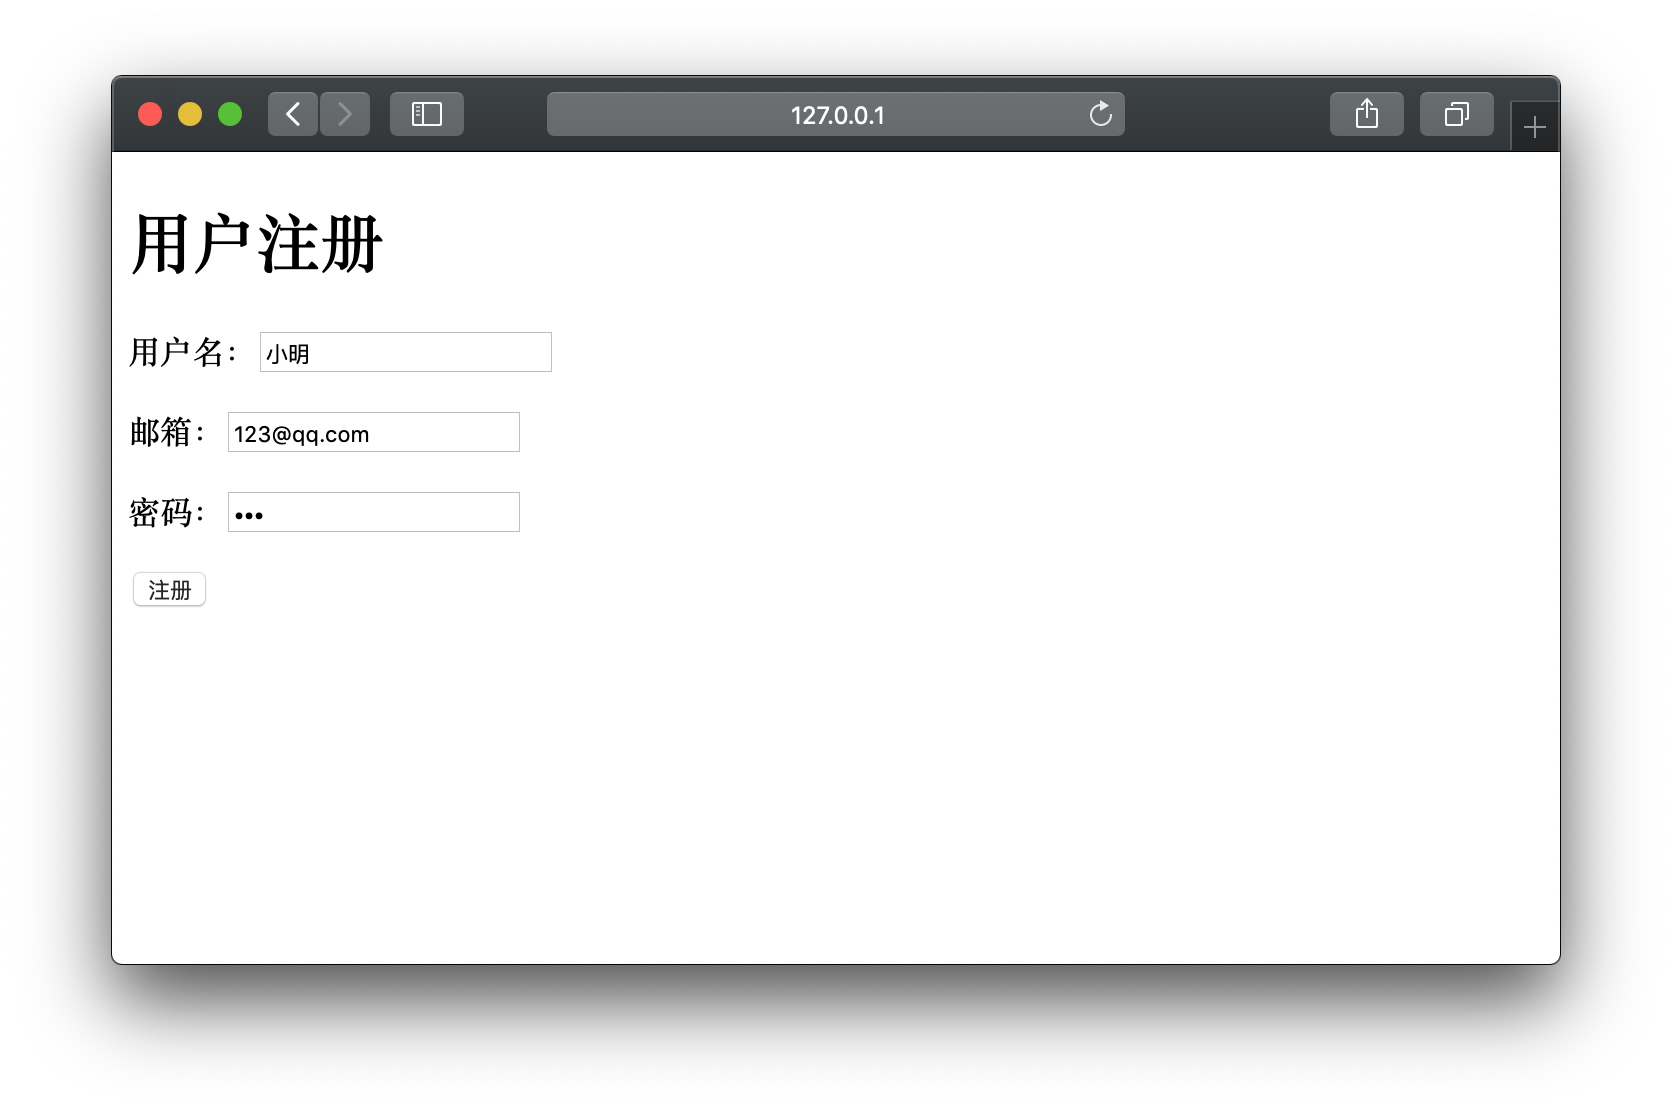Show all tabs overview icon
The width and height of the screenshot is (1672, 1112).
click(1457, 114)
